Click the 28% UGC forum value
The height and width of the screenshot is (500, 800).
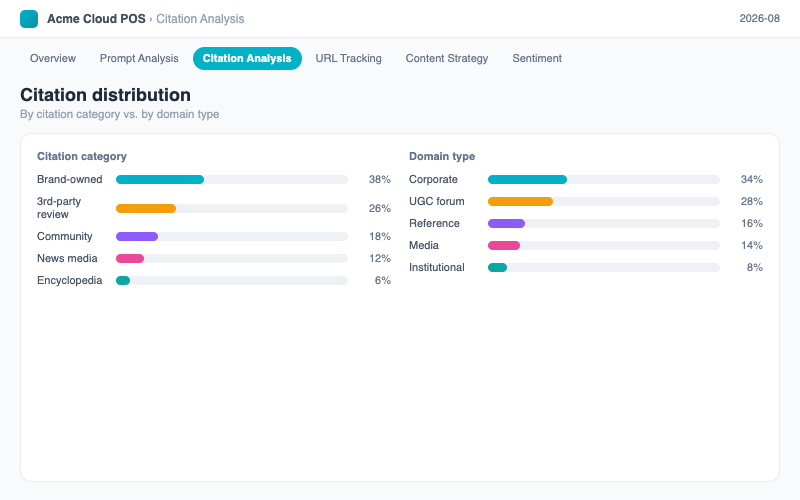pos(752,202)
